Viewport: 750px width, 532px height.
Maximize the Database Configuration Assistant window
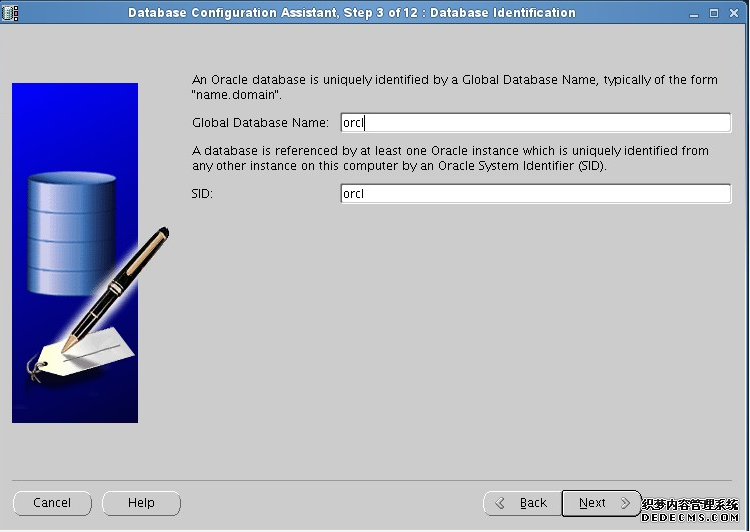click(716, 13)
